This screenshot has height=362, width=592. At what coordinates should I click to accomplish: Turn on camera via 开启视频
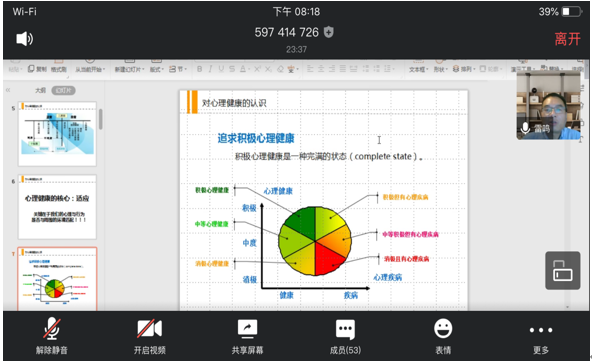tap(150, 336)
